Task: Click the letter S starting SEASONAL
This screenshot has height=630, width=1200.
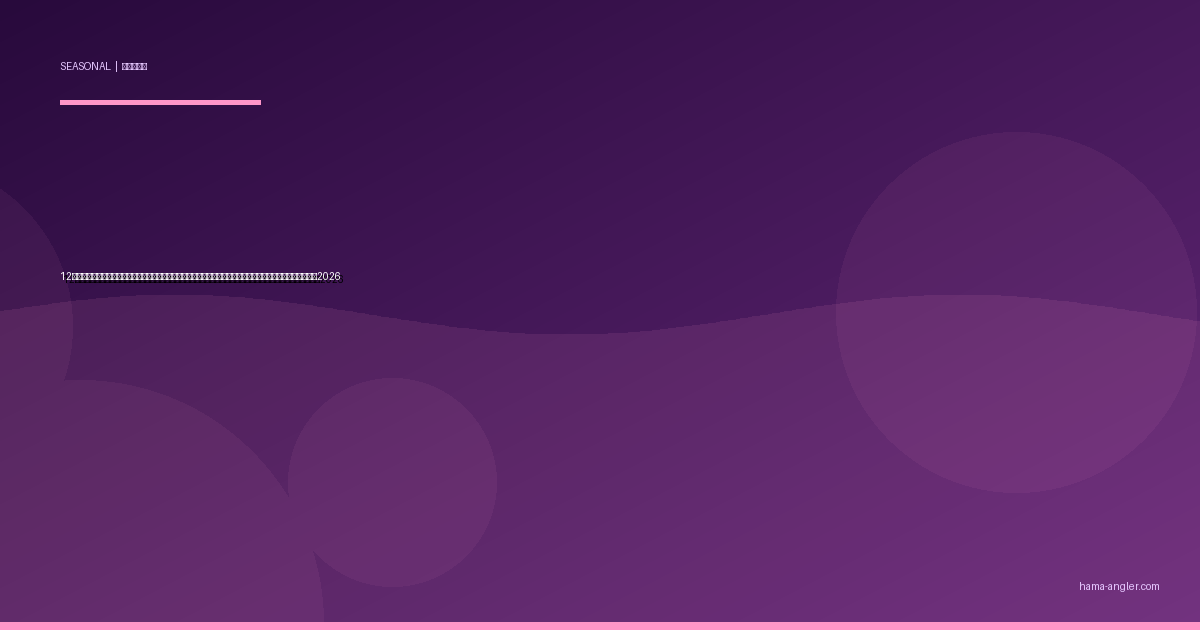Action: tap(63, 67)
